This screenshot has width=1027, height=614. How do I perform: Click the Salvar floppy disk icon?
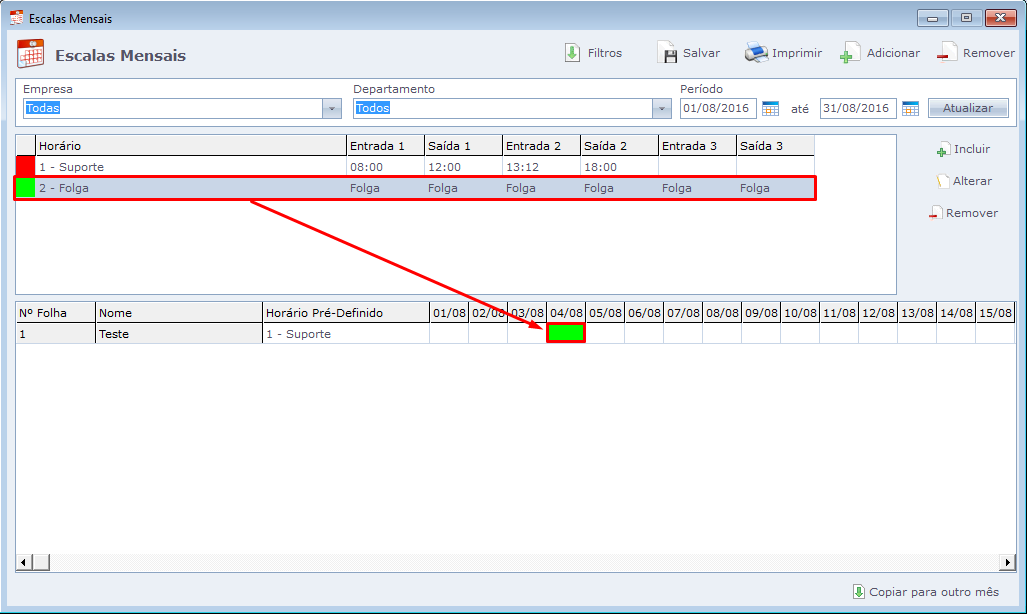[x=667, y=53]
